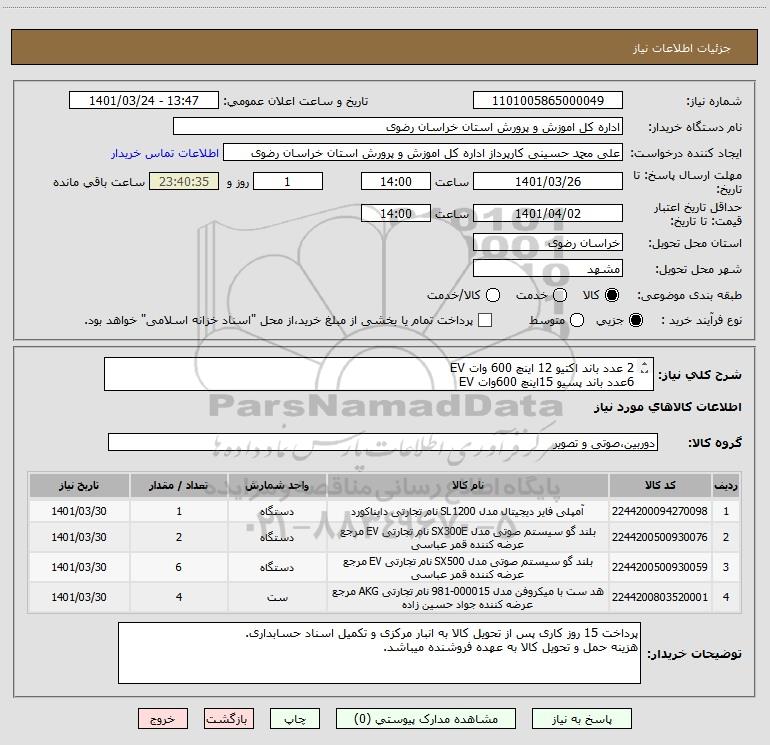
Task: Click the AKG headset item name
Action: pyautogui.click(x=468, y=598)
